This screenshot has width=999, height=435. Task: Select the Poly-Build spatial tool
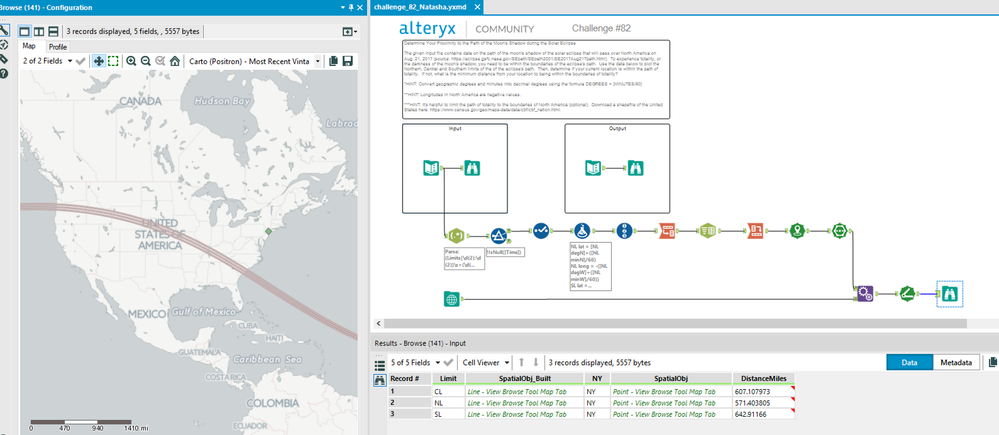point(840,231)
